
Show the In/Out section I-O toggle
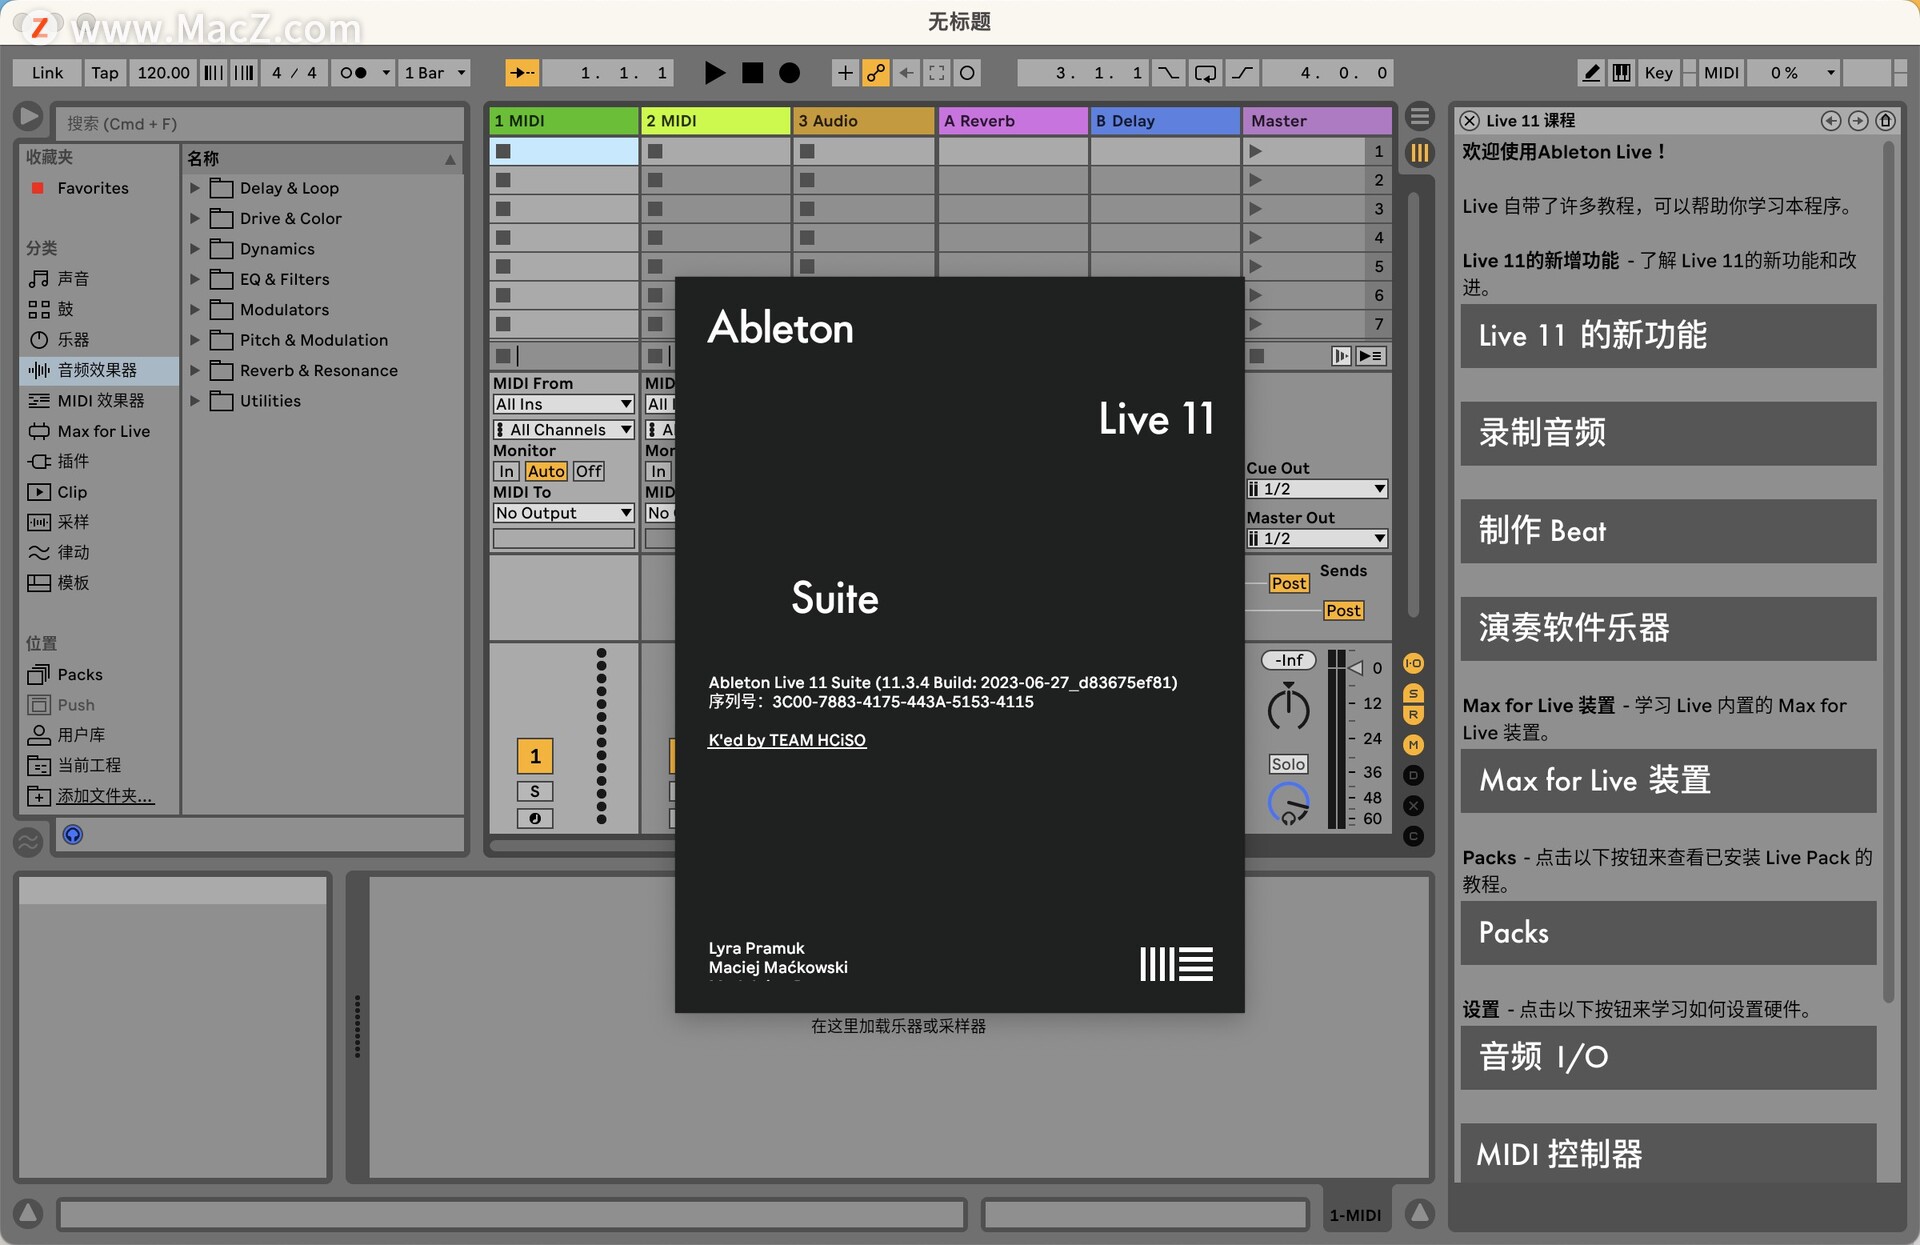click(1413, 663)
